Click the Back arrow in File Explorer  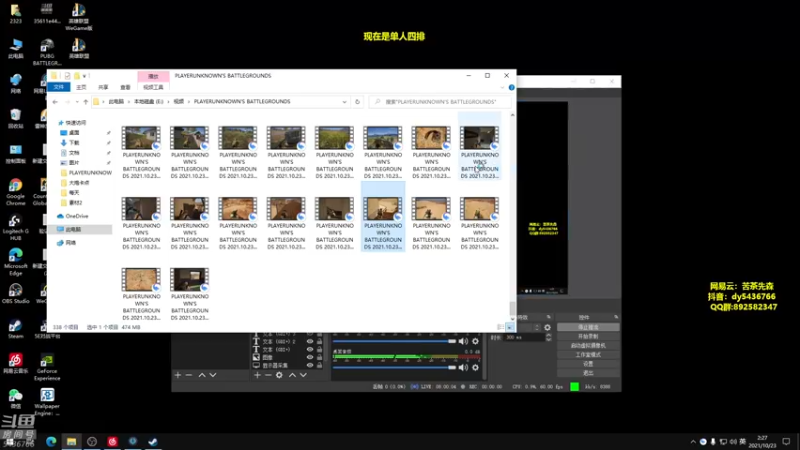tap(55, 102)
